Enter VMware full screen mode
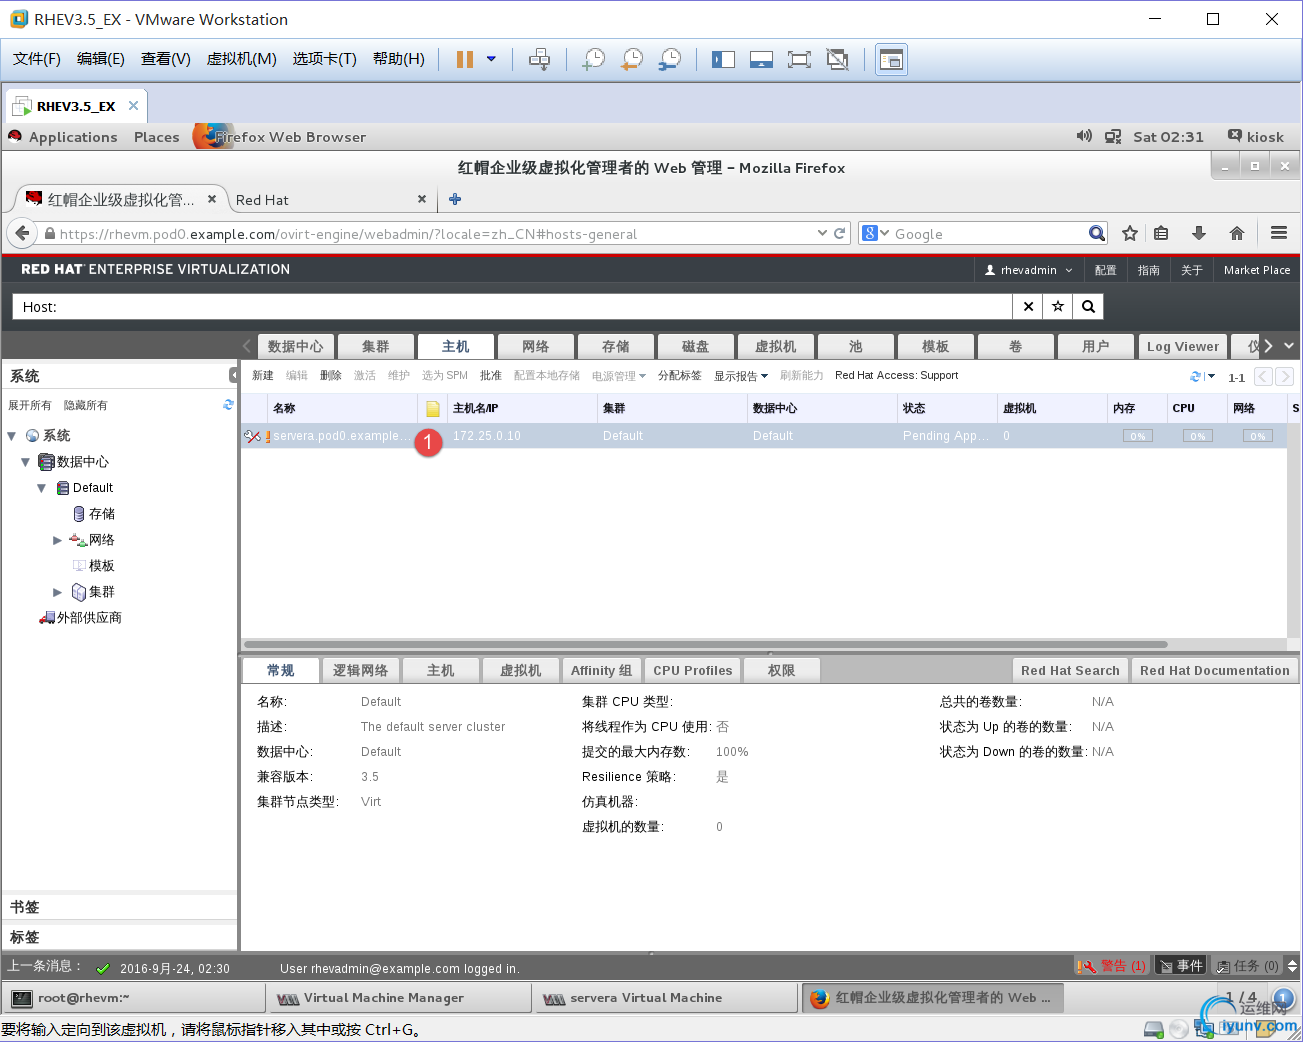Viewport: 1303px width, 1042px height. tap(799, 59)
